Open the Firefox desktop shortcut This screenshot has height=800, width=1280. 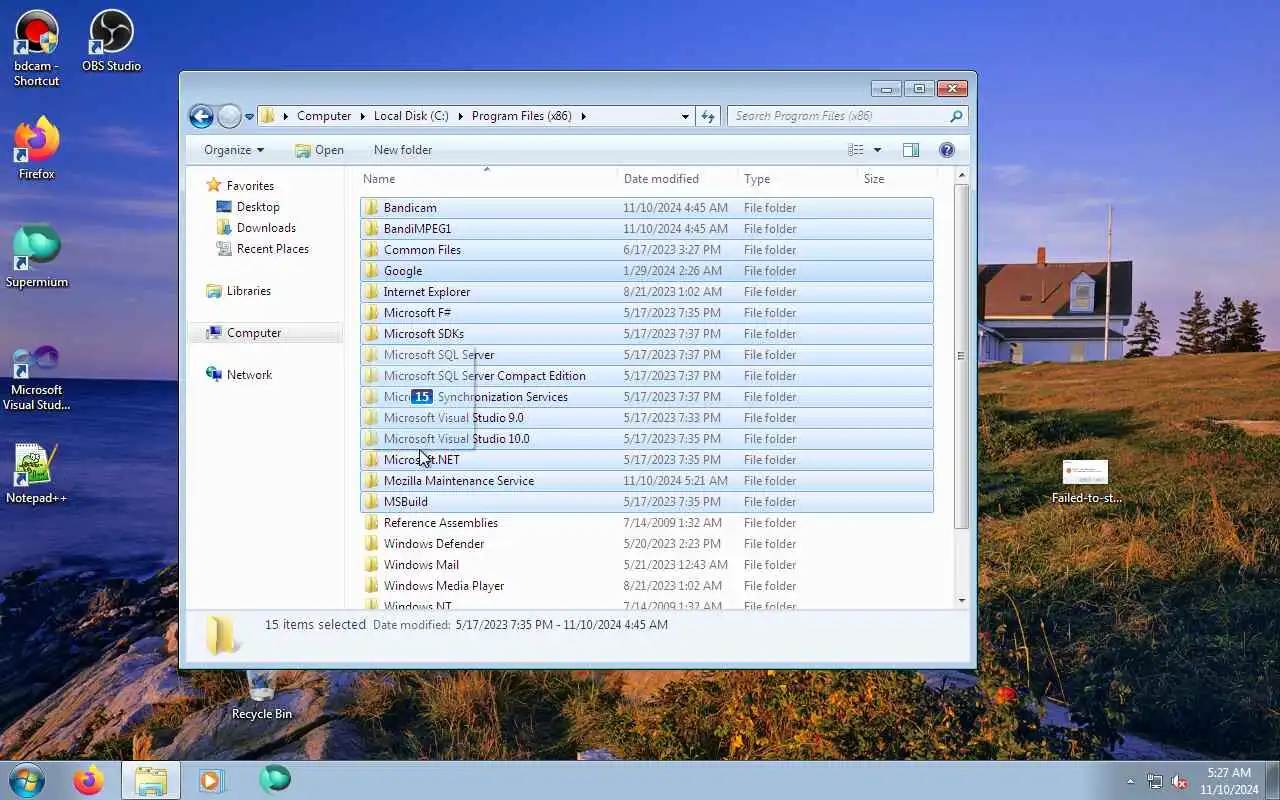(x=37, y=149)
